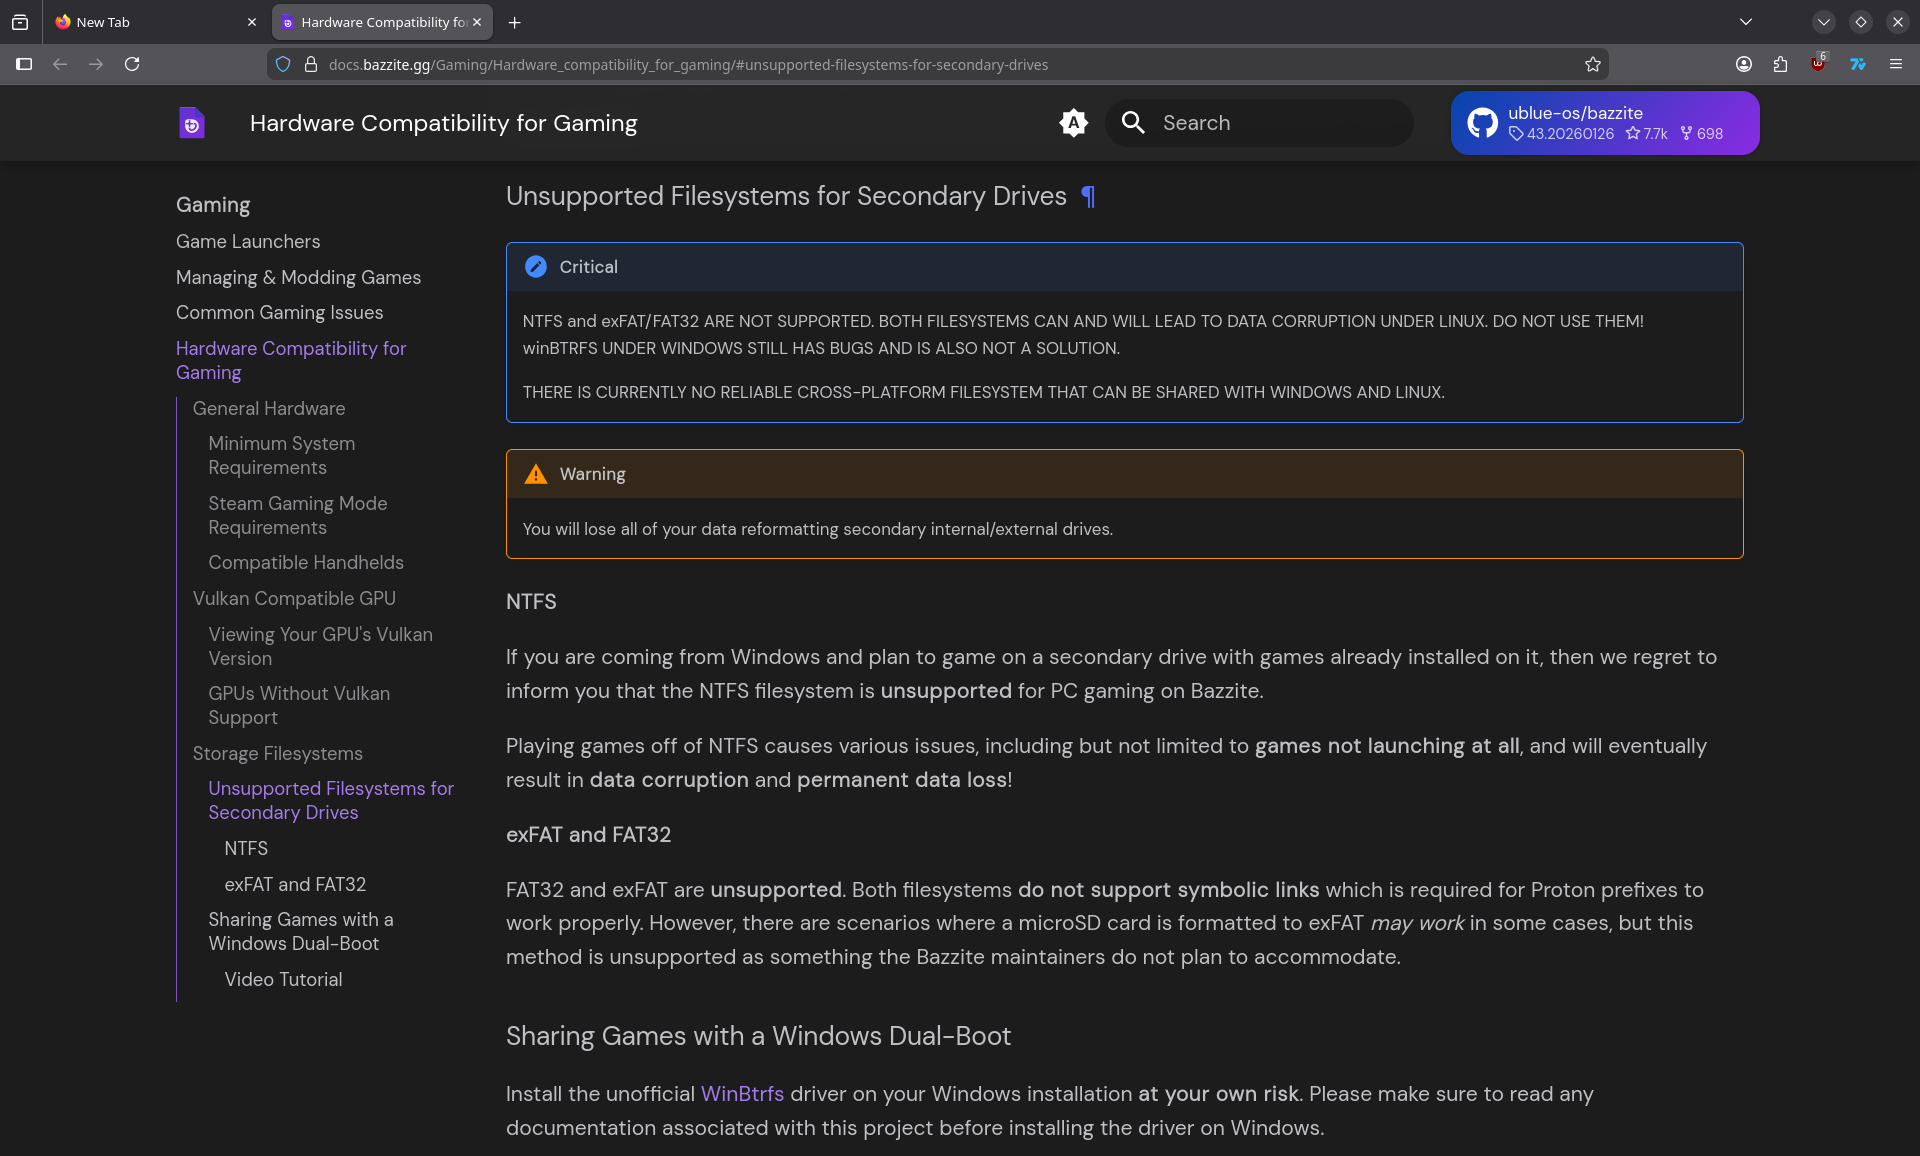Click the GitHub octocat icon
This screenshot has width=1920, height=1156.
[x=1483, y=122]
